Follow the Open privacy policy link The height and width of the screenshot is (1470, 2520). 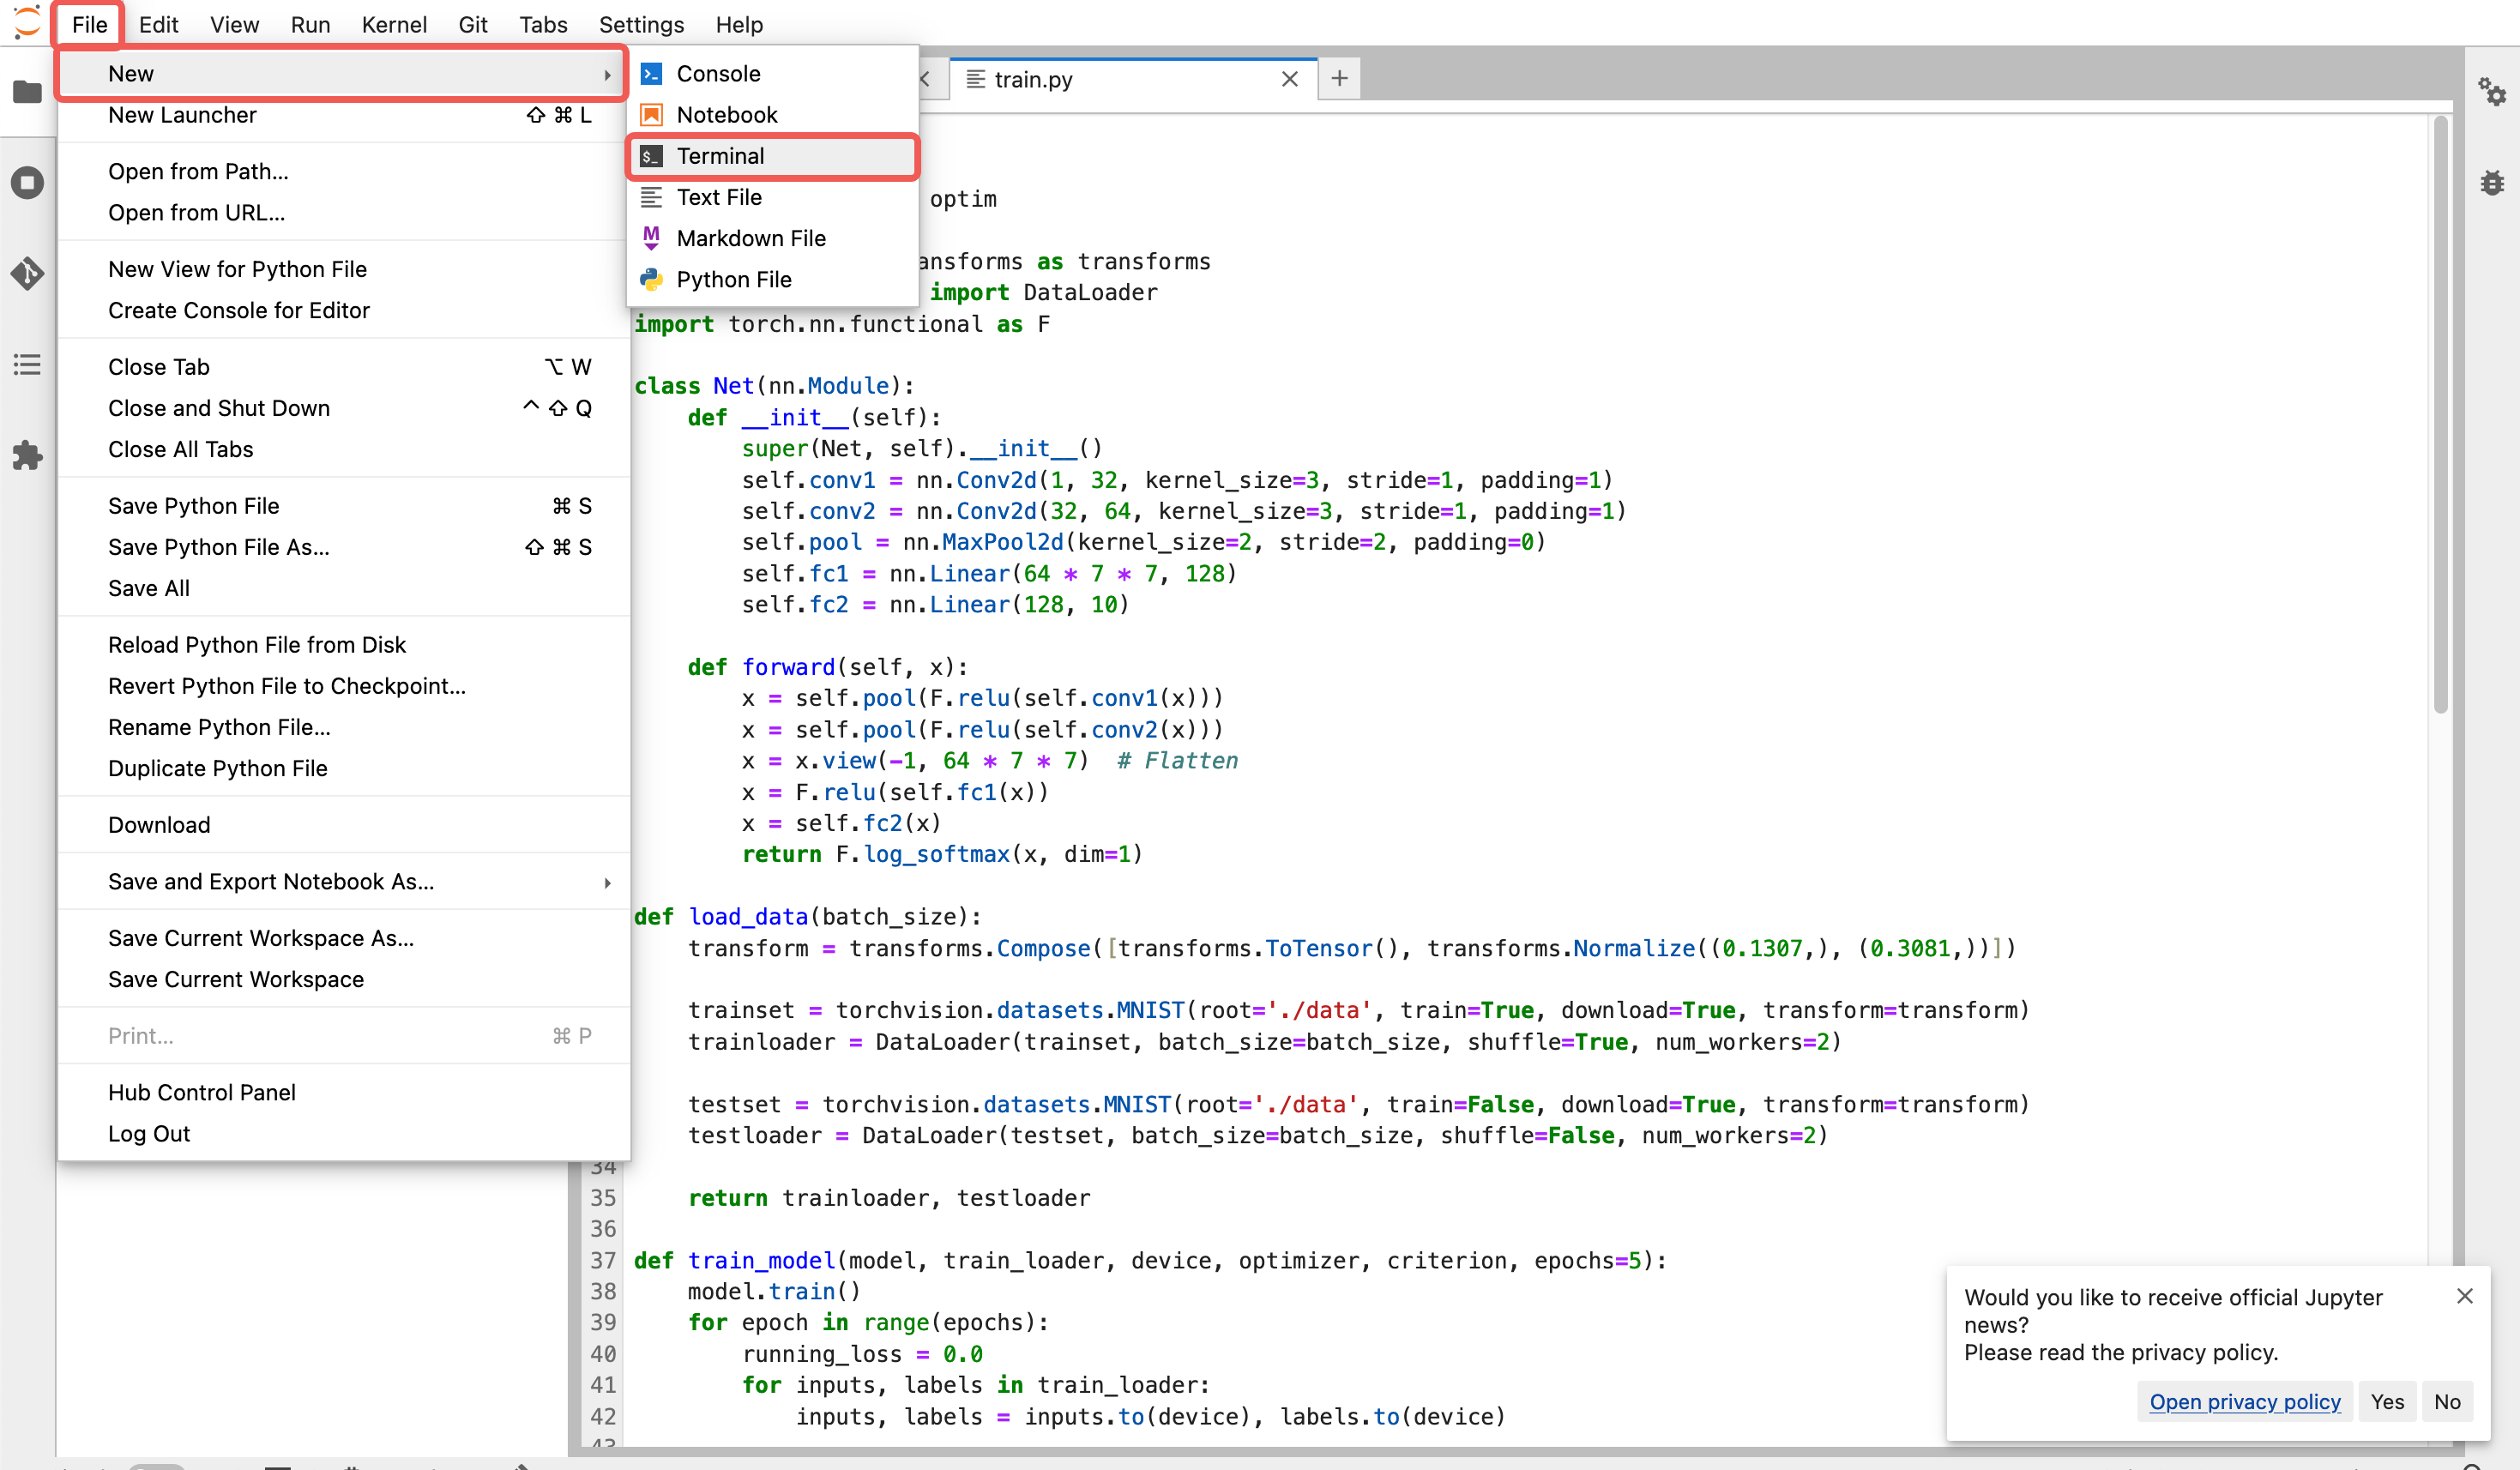point(2244,1401)
